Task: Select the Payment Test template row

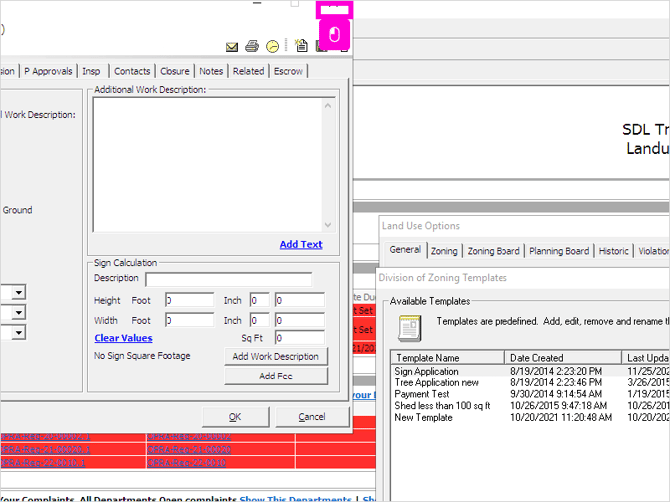Action: (x=422, y=394)
